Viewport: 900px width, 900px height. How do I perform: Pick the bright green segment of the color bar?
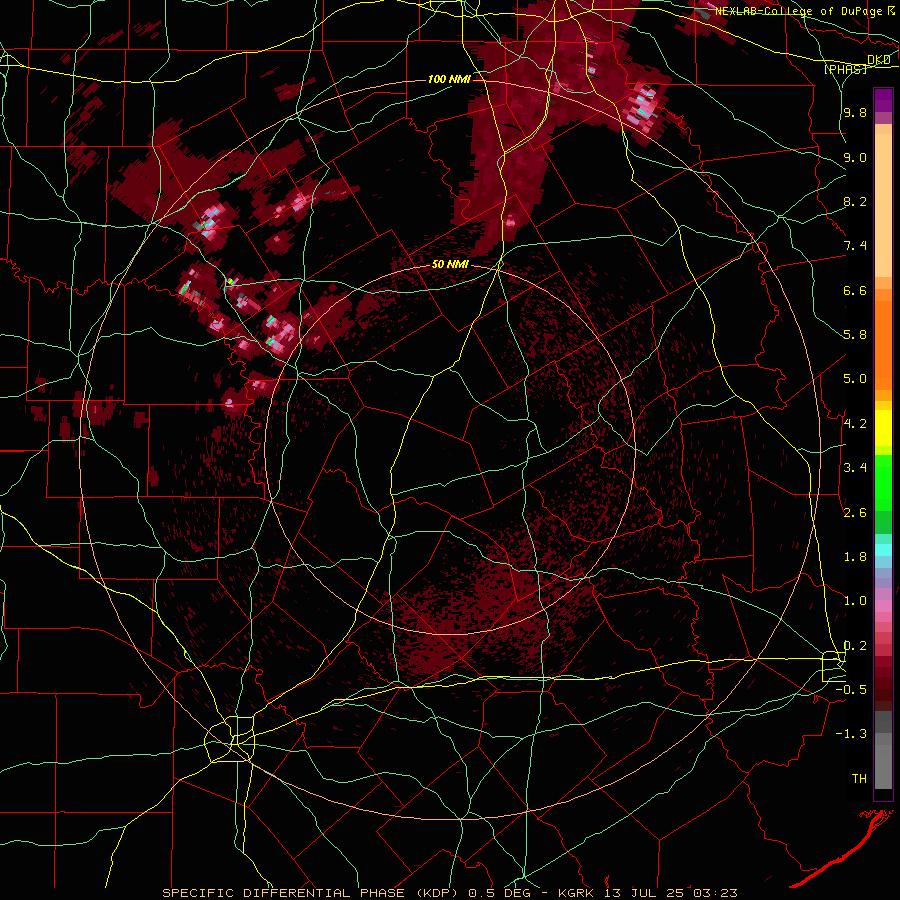click(x=883, y=482)
